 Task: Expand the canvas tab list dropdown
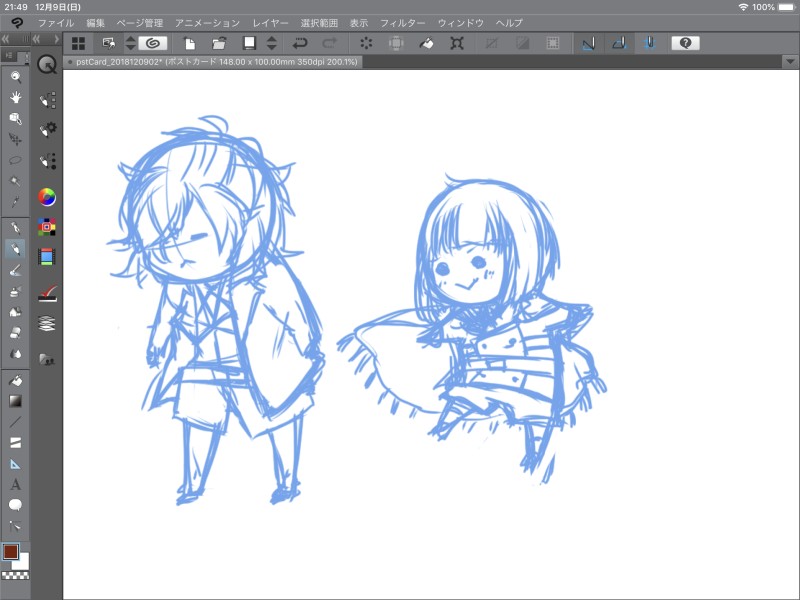click(790, 62)
